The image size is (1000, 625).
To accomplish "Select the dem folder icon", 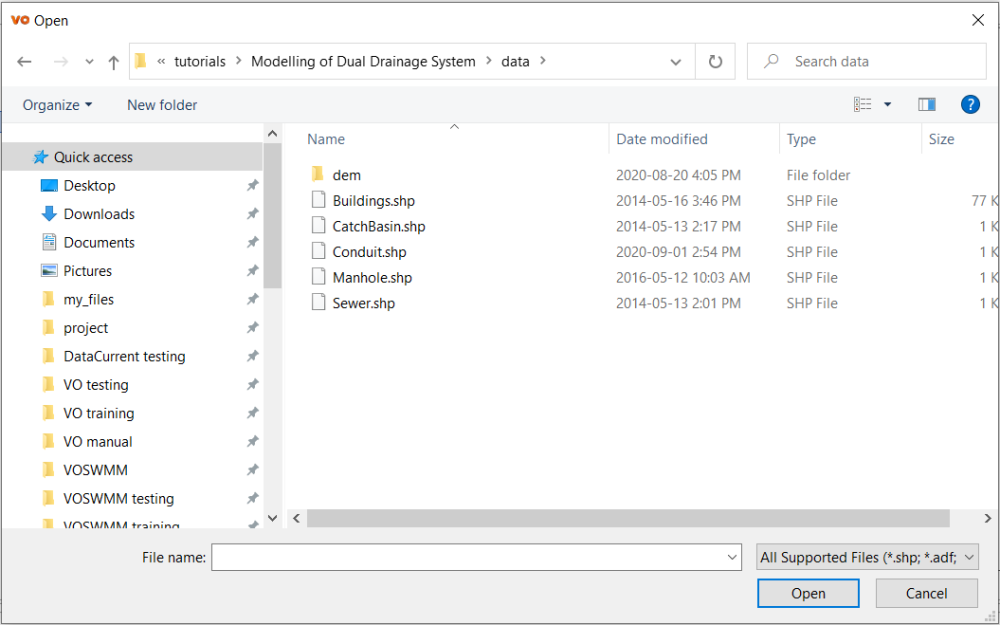I will point(318,175).
